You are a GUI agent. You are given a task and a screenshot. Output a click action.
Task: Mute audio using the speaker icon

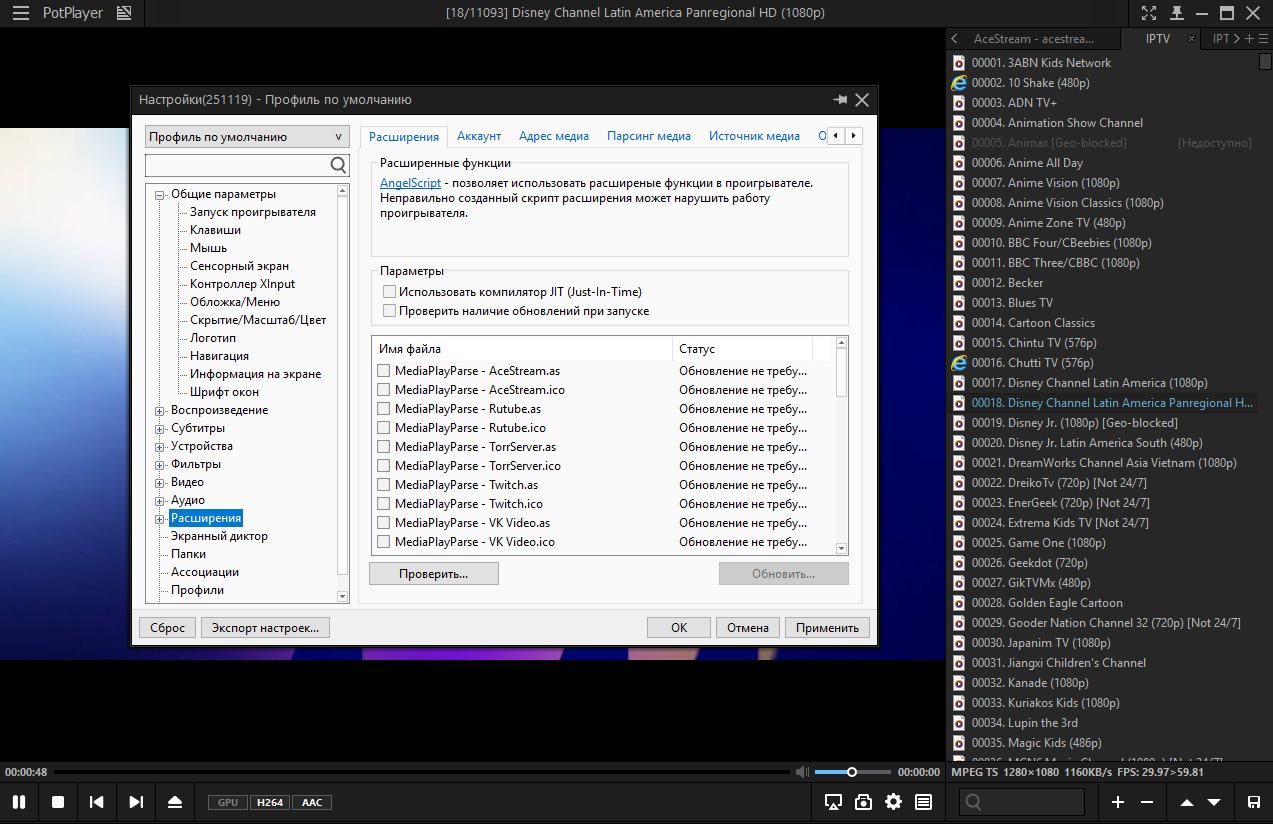click(801, 772)
